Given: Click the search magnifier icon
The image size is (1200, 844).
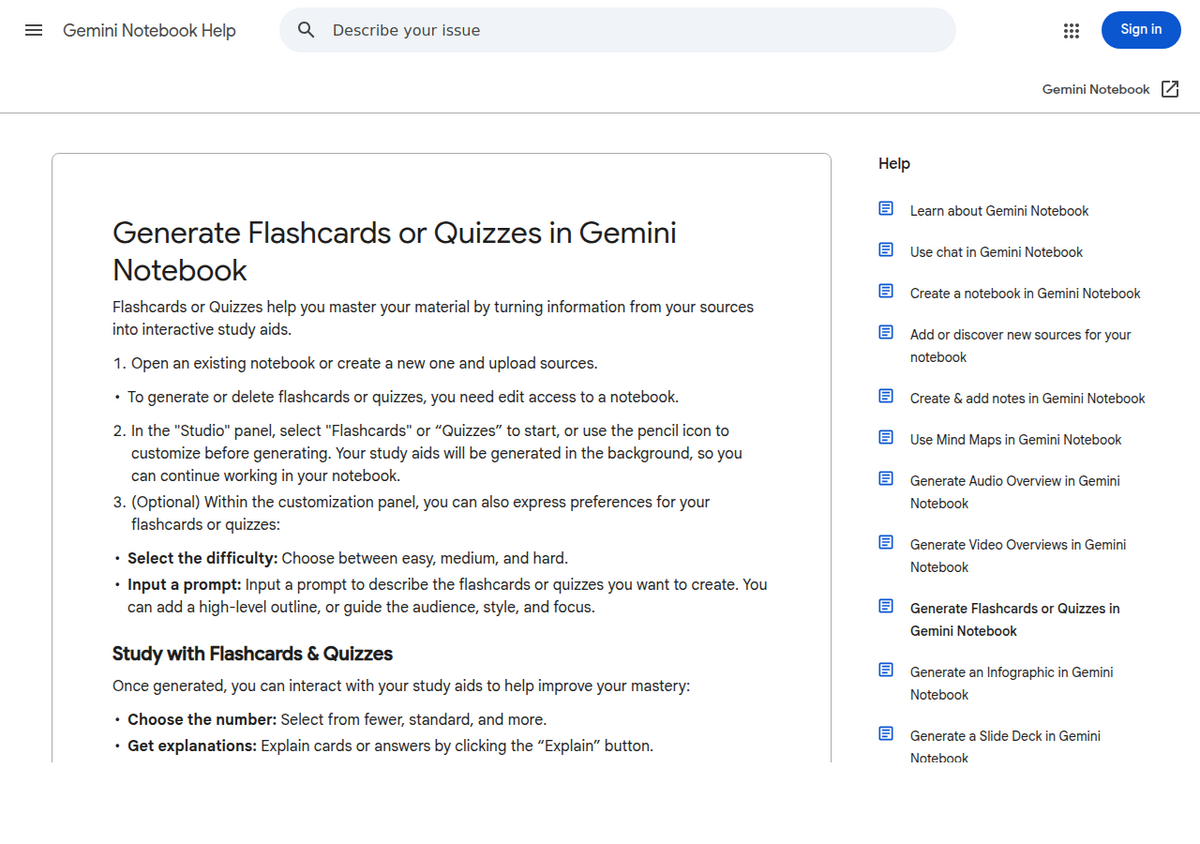Looking at the screenshot, I should coord(307,30).
